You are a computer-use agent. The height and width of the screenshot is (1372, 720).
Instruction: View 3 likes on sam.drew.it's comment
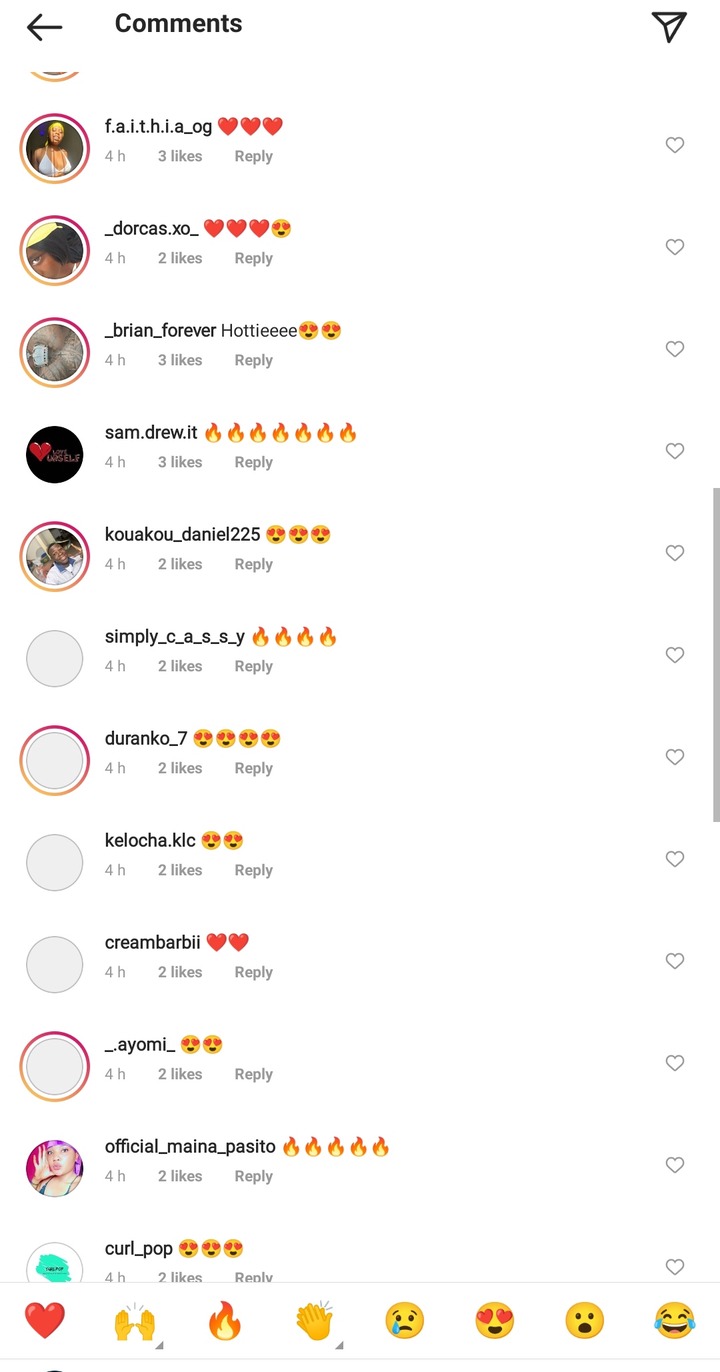(x=180, y=462)
